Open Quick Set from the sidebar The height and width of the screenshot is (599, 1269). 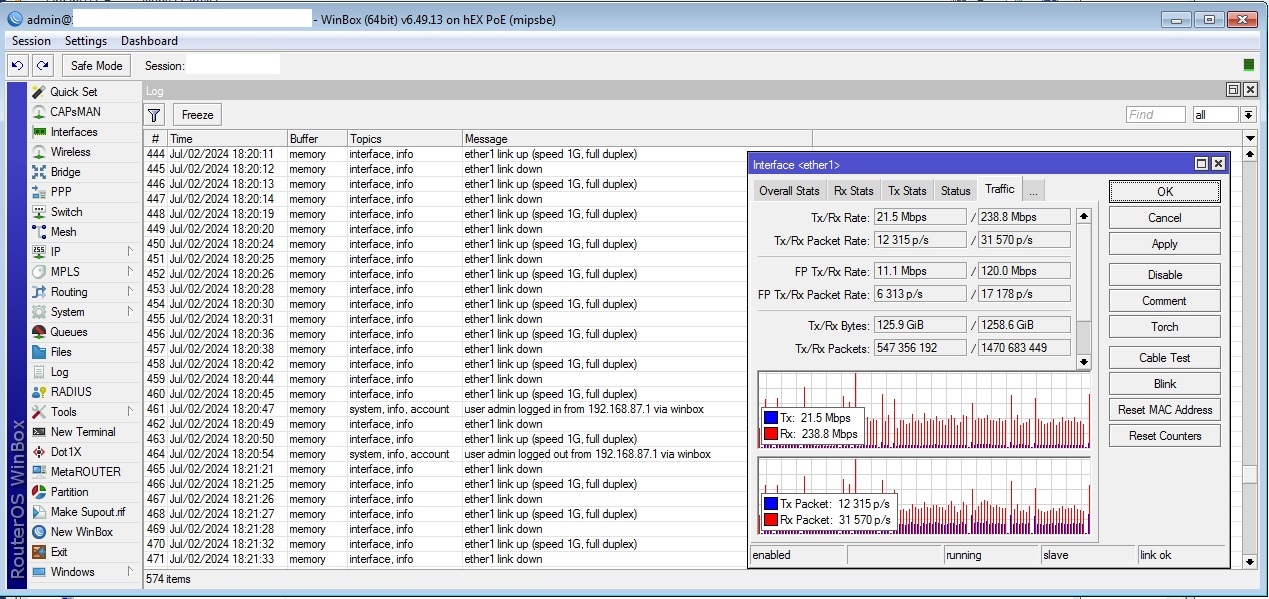pos(73,92)
